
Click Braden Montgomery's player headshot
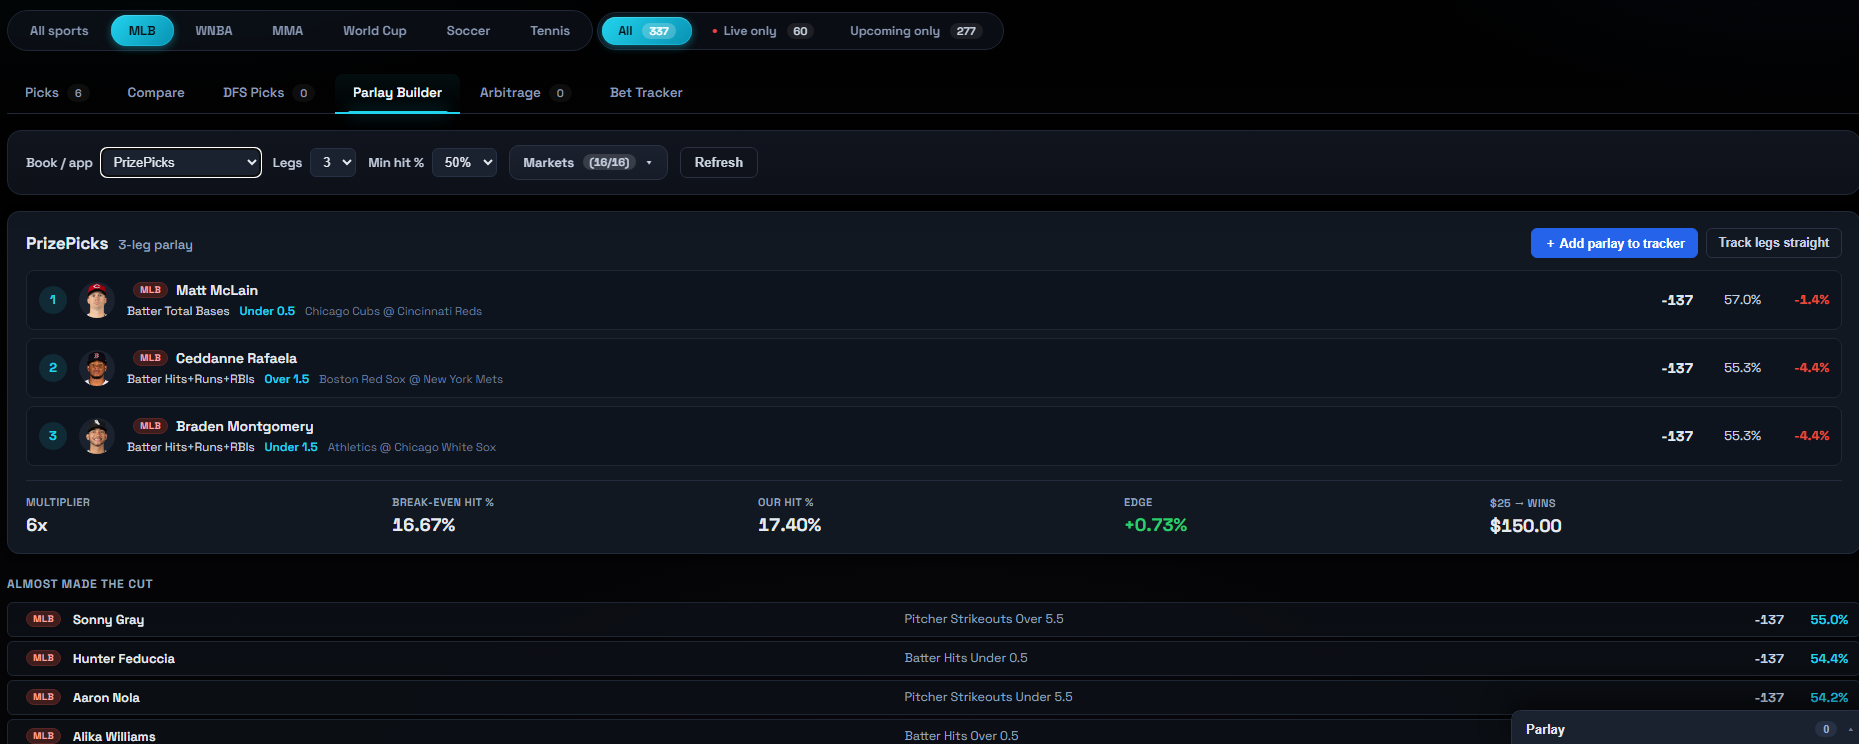click(97, 436)
